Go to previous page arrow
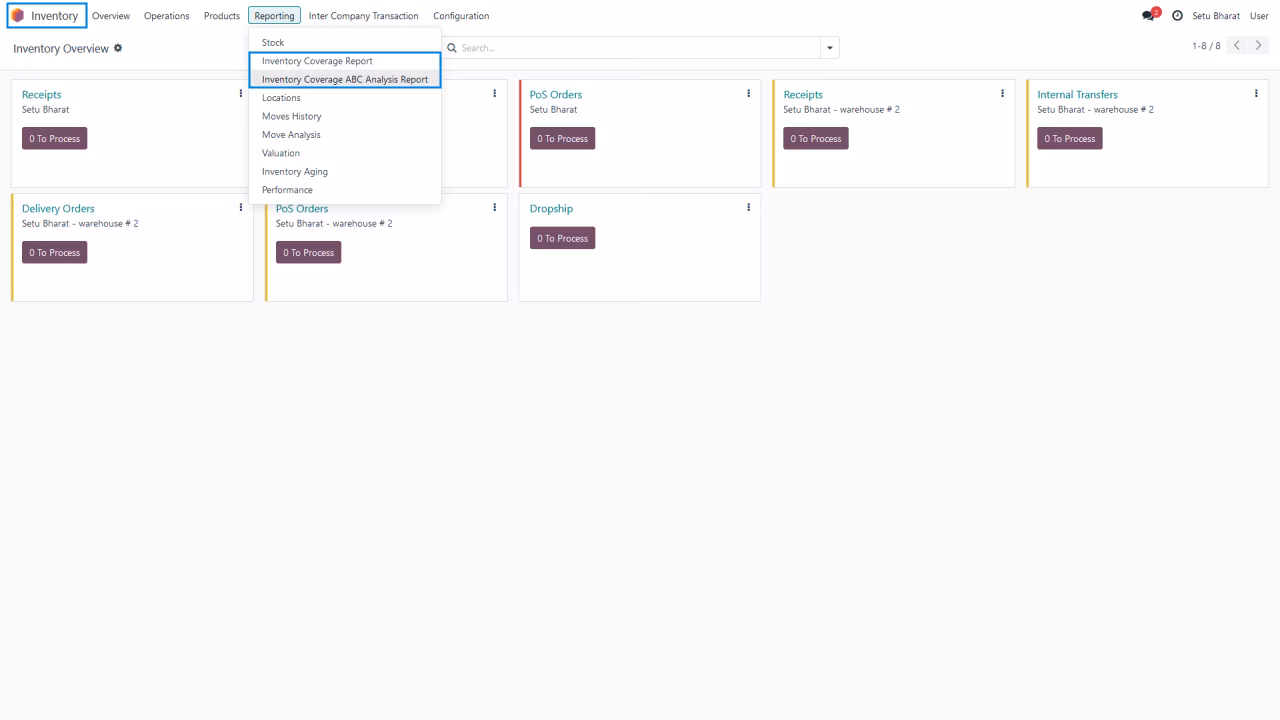The width and height of the screenshot is (1280, 720). 1236,46
